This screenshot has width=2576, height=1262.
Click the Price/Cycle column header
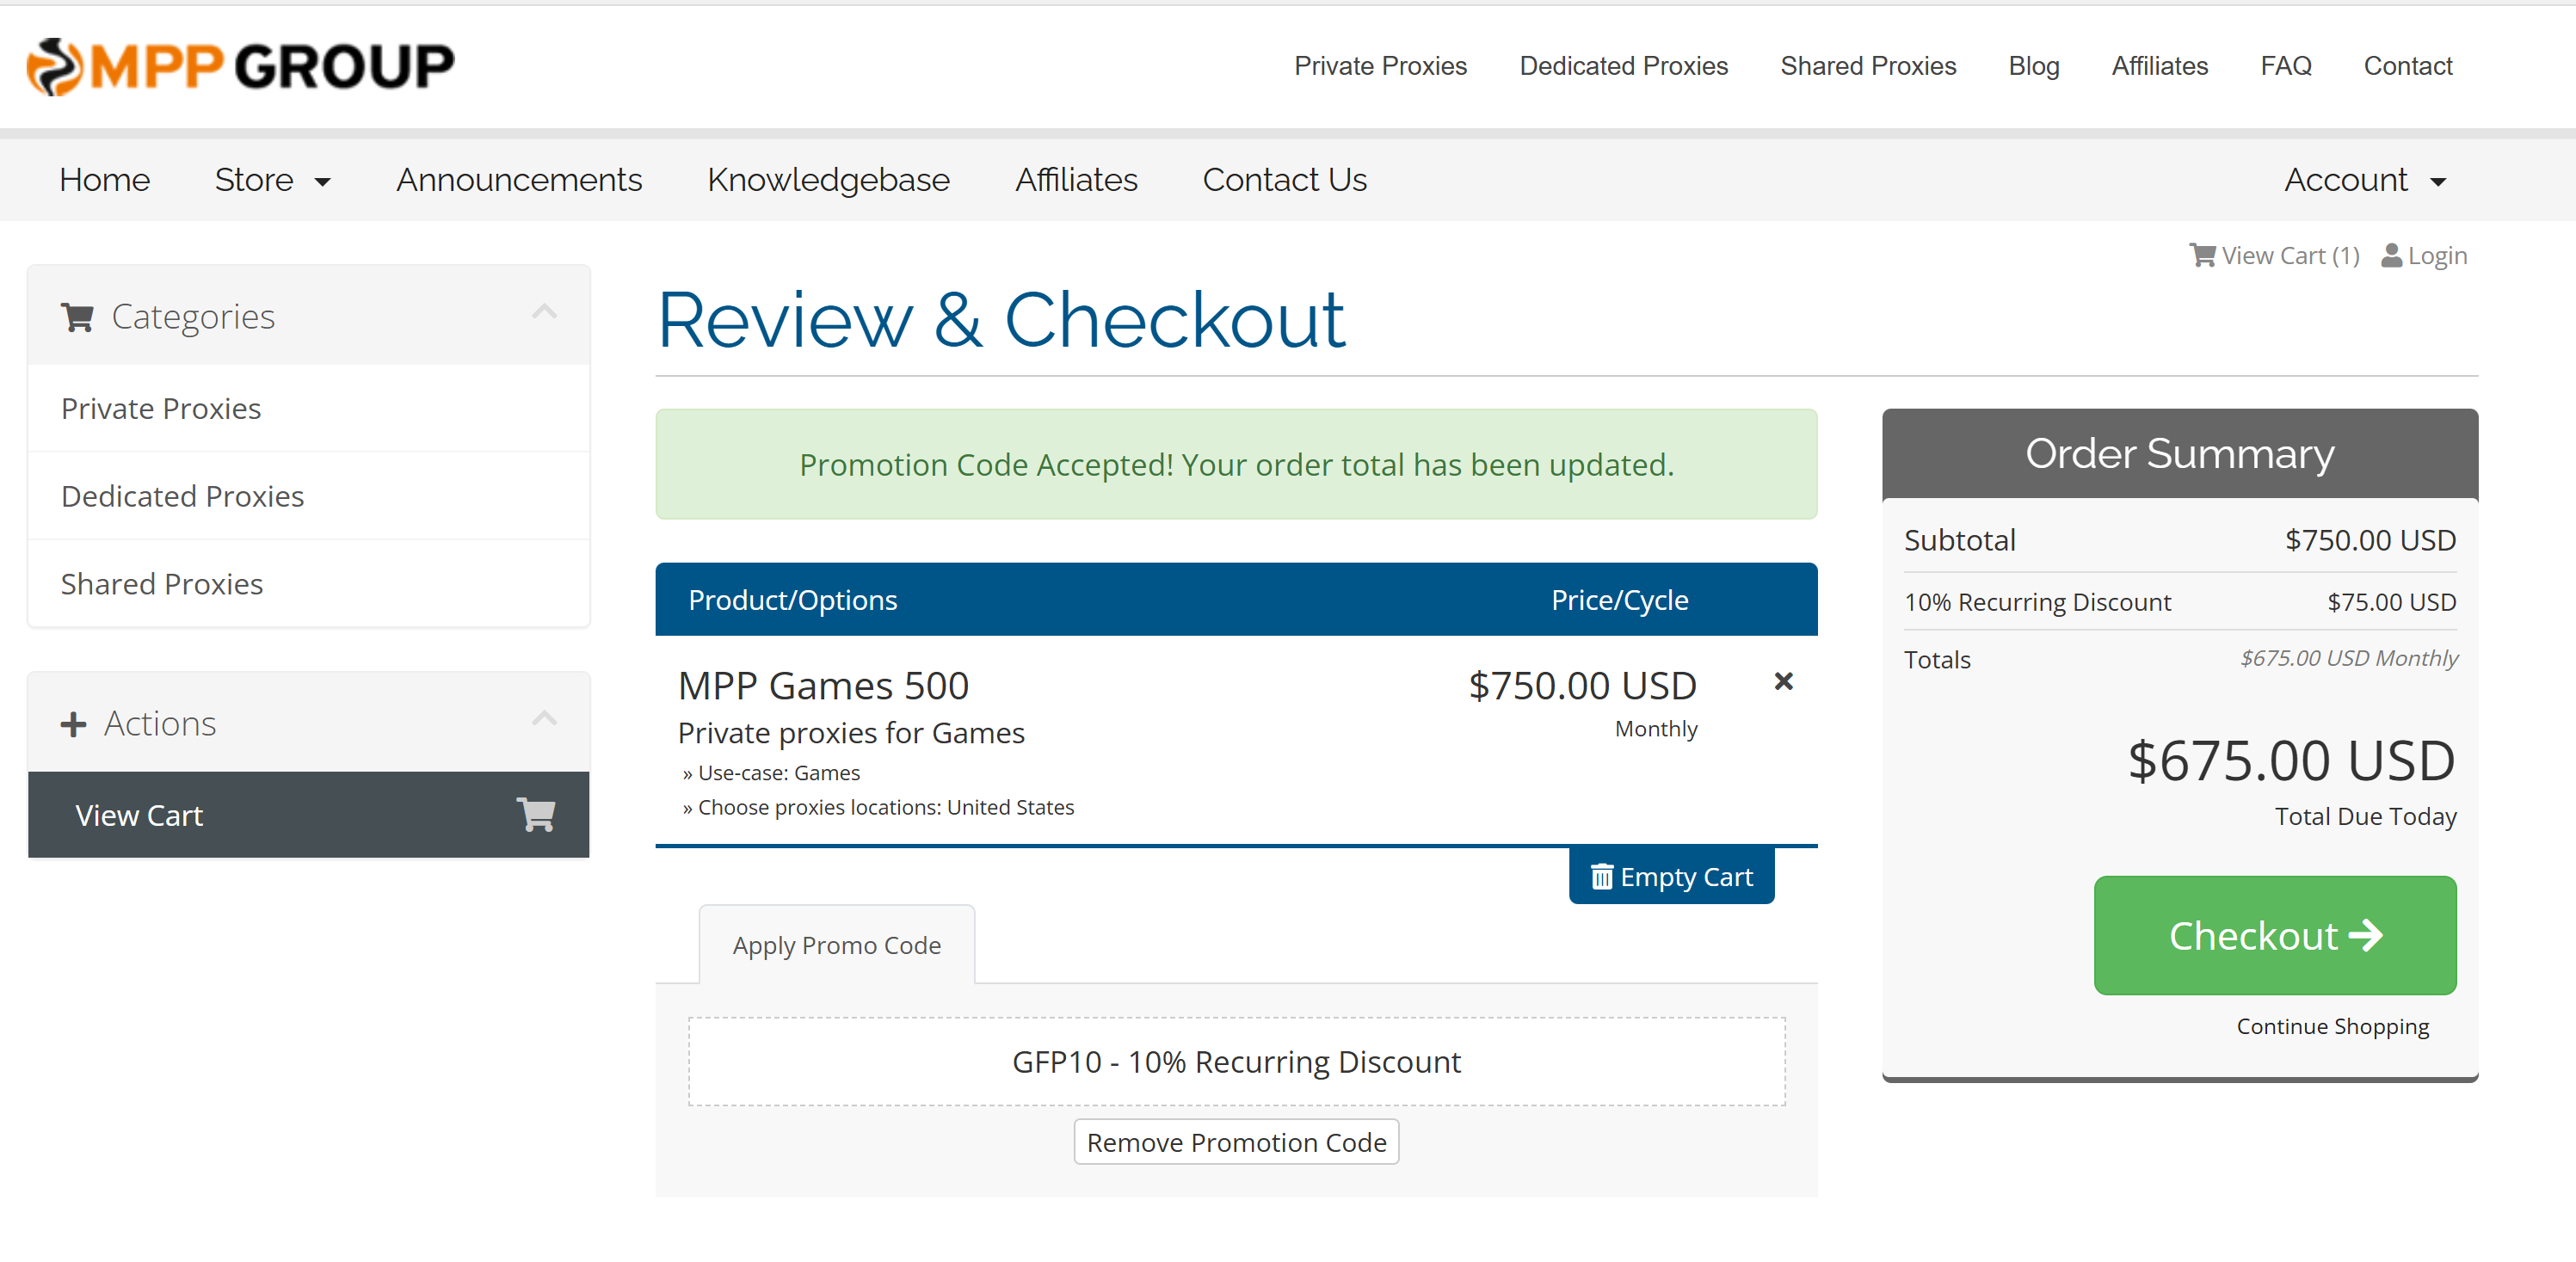1619,600
